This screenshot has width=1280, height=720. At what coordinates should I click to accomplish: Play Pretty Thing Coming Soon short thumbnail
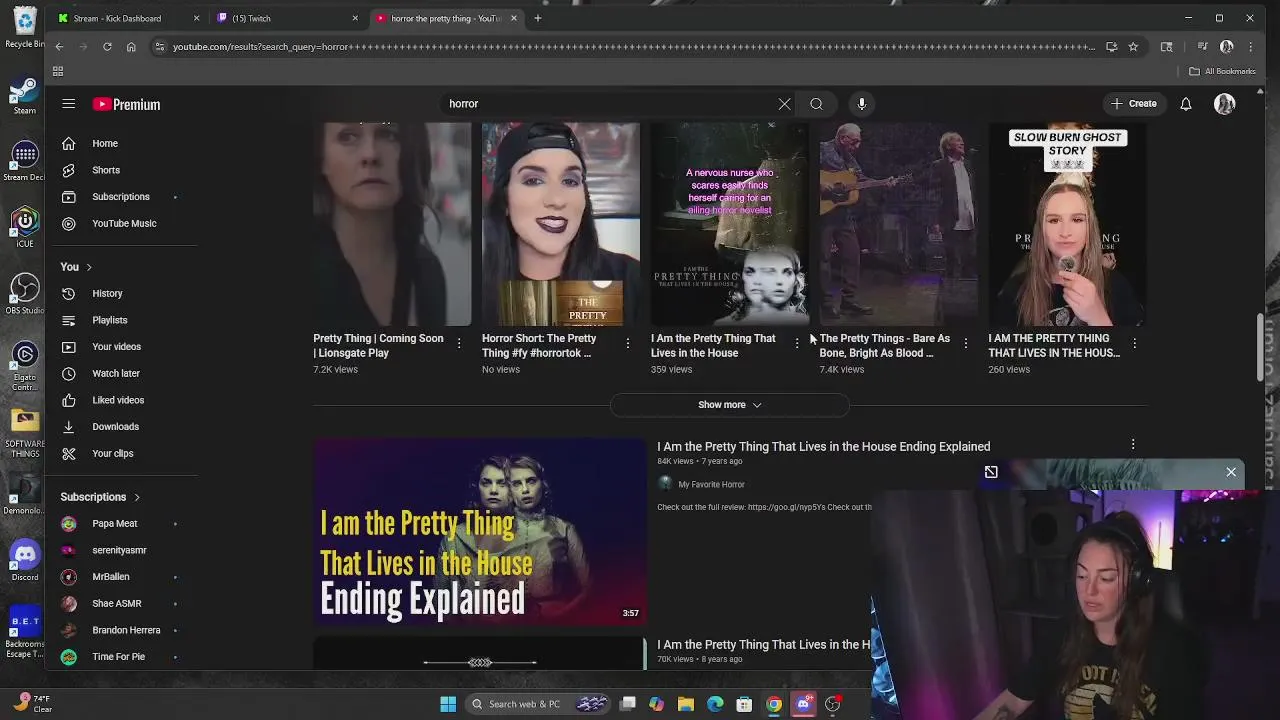pos(392,224)
